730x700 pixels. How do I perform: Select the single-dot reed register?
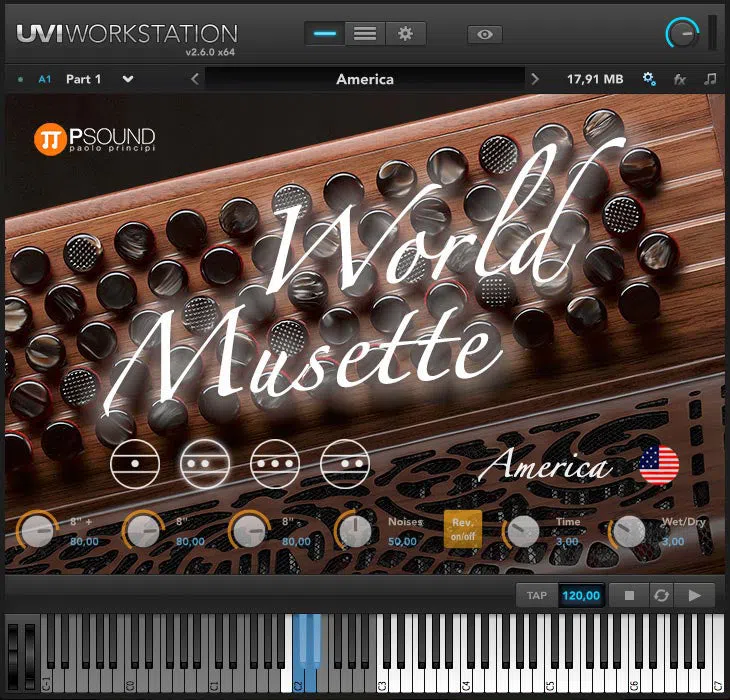135,464
